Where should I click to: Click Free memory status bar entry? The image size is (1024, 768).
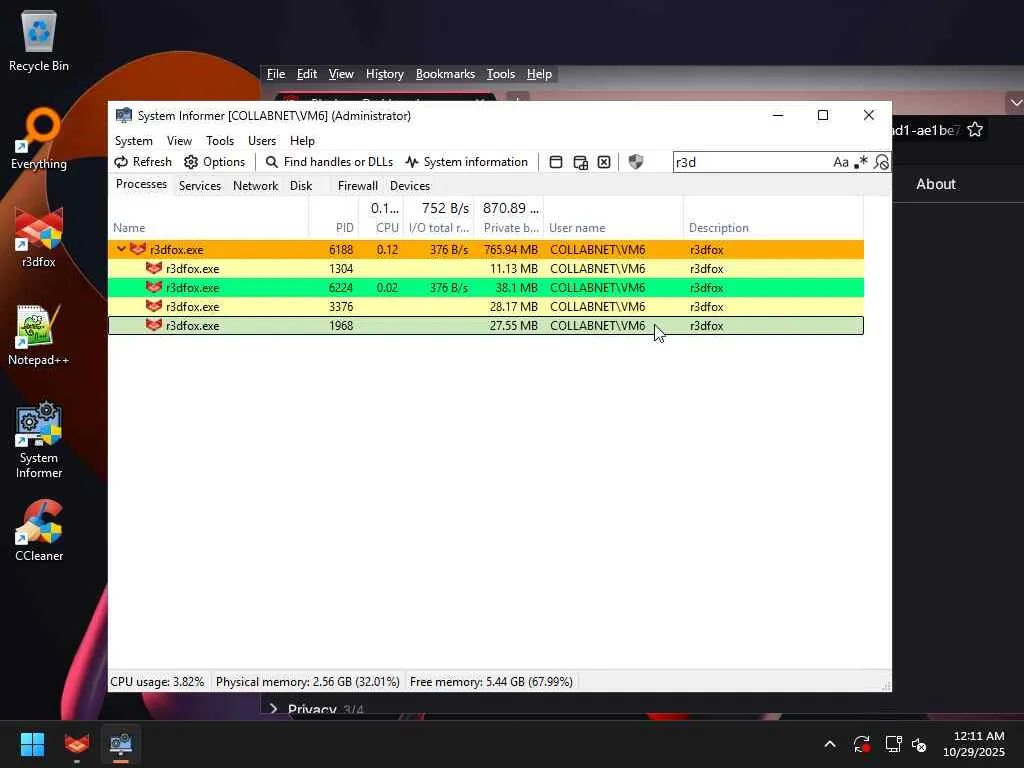[x=491, y=682]
